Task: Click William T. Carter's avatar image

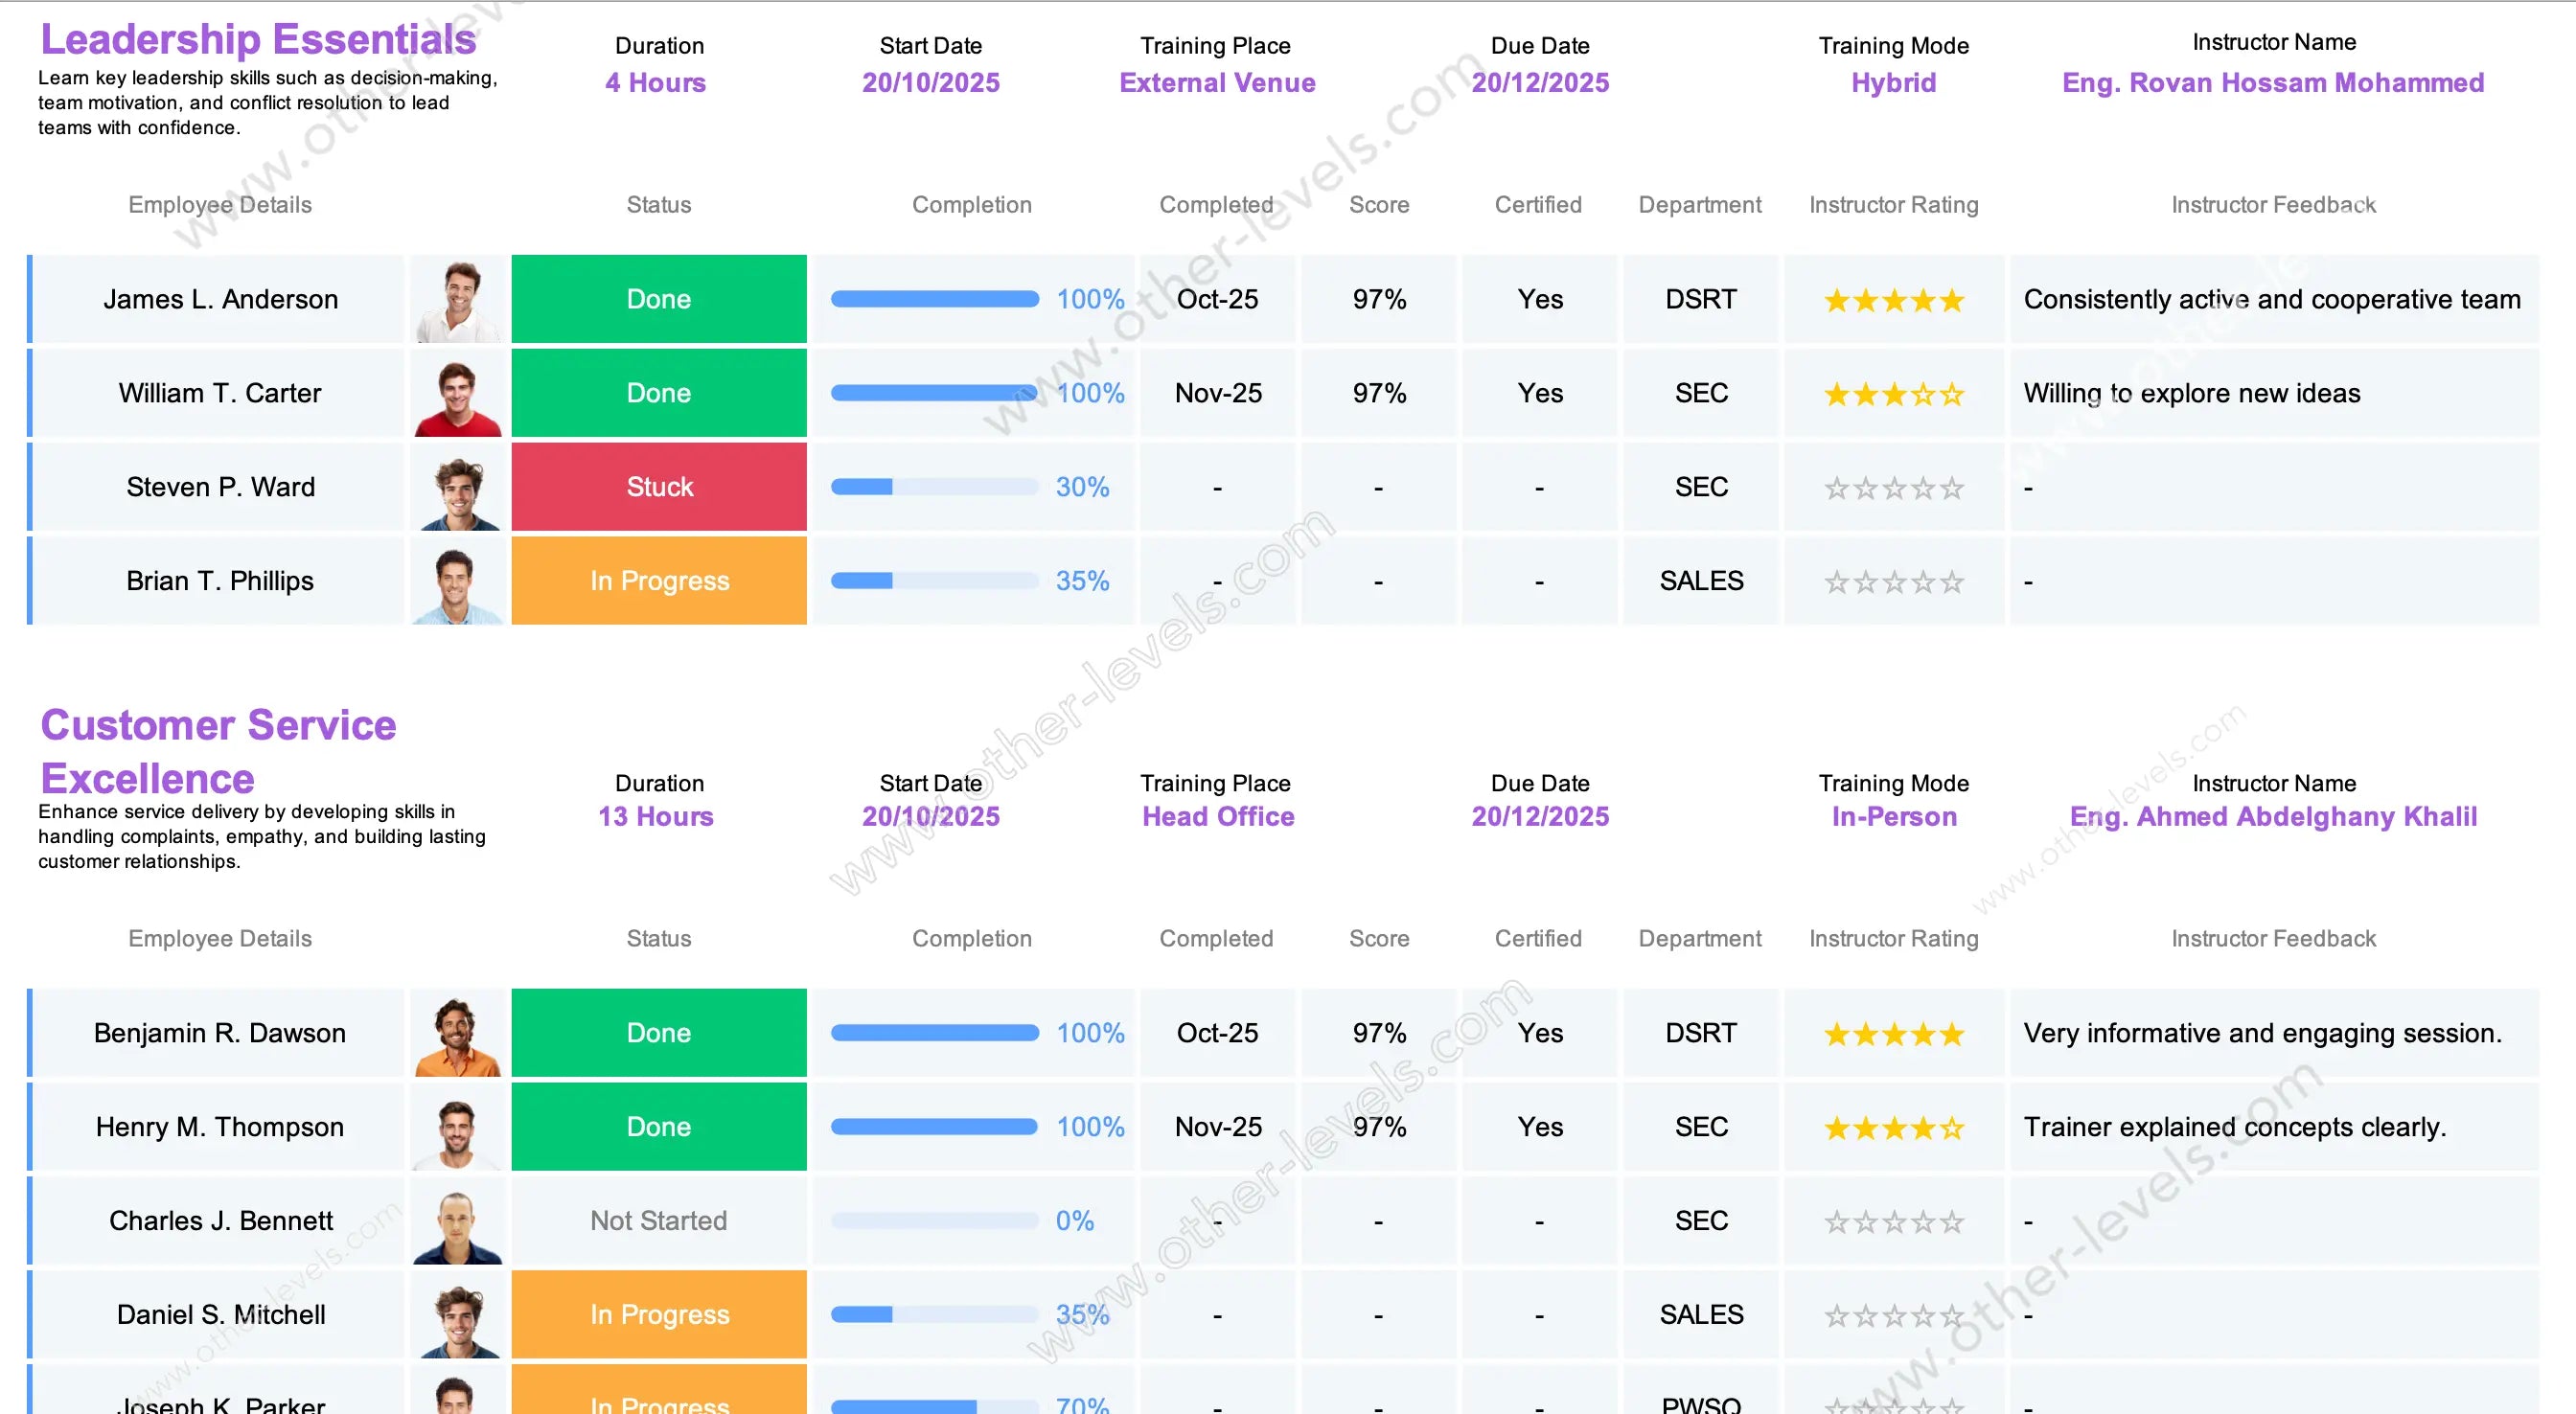Action: pos(458,393)
